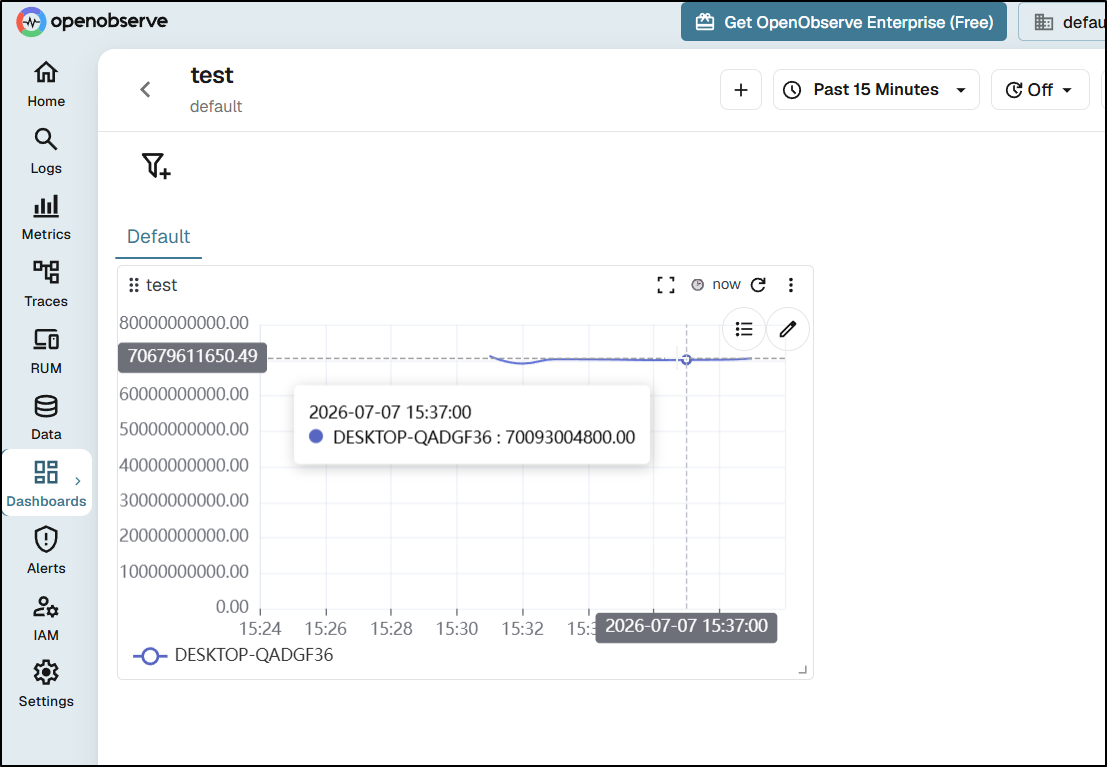The height and width of the screenshot is (767, 1107).
Task: Click tooltip value 70093004800.00
Action: 570,438
